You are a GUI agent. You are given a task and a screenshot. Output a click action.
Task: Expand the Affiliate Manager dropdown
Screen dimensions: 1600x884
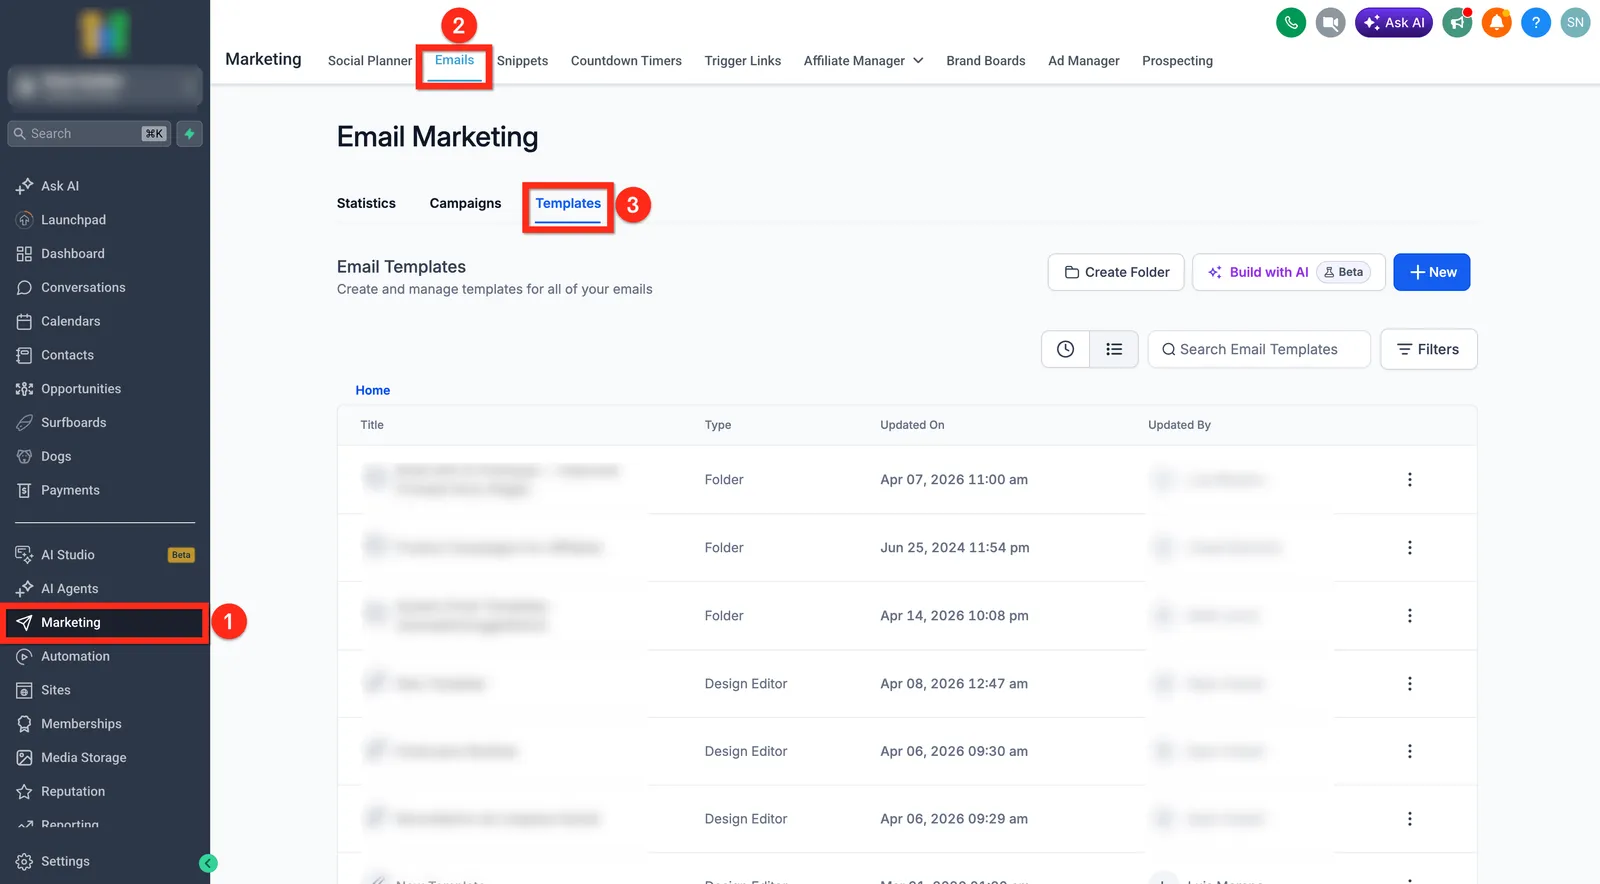[863, 61]
